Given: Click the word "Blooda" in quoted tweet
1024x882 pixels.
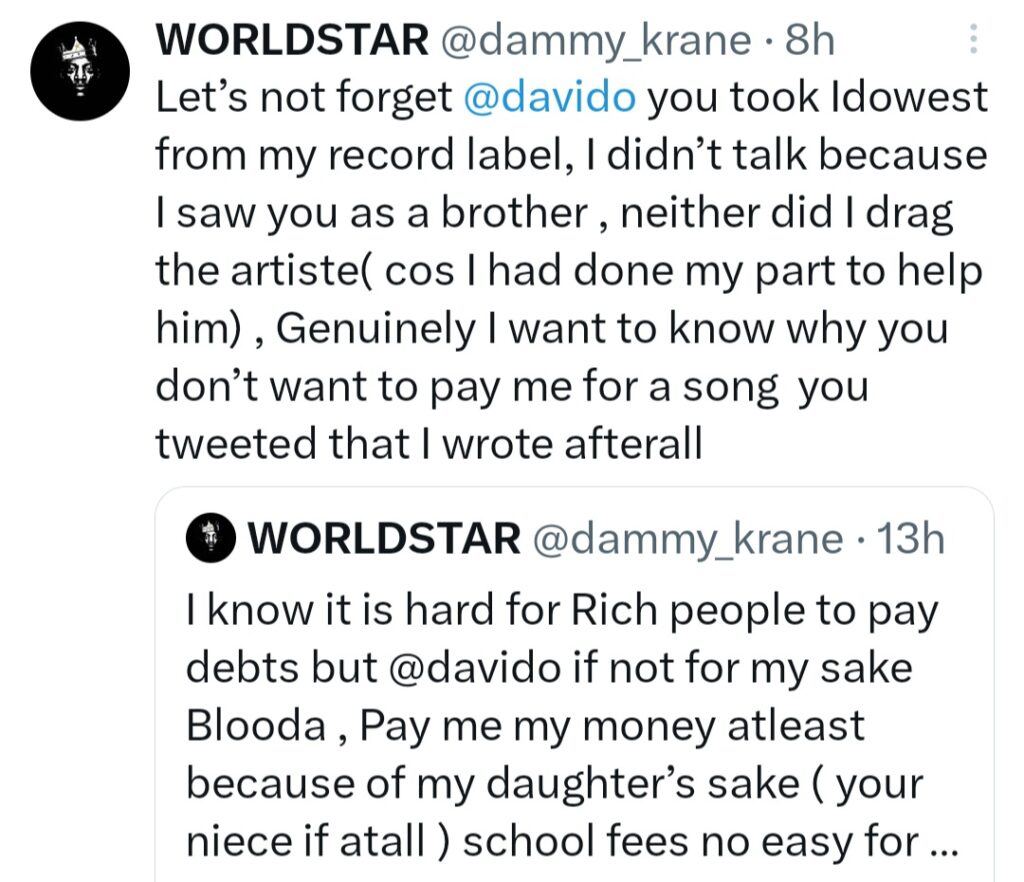Looking at the screenshot, I should pos(254,726).
